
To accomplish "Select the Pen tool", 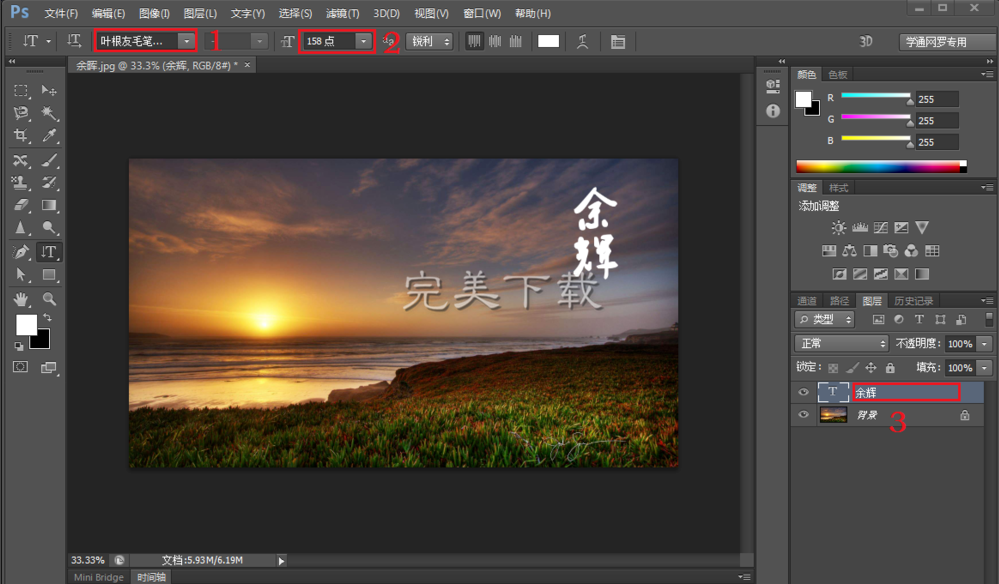I will [21, 251].
